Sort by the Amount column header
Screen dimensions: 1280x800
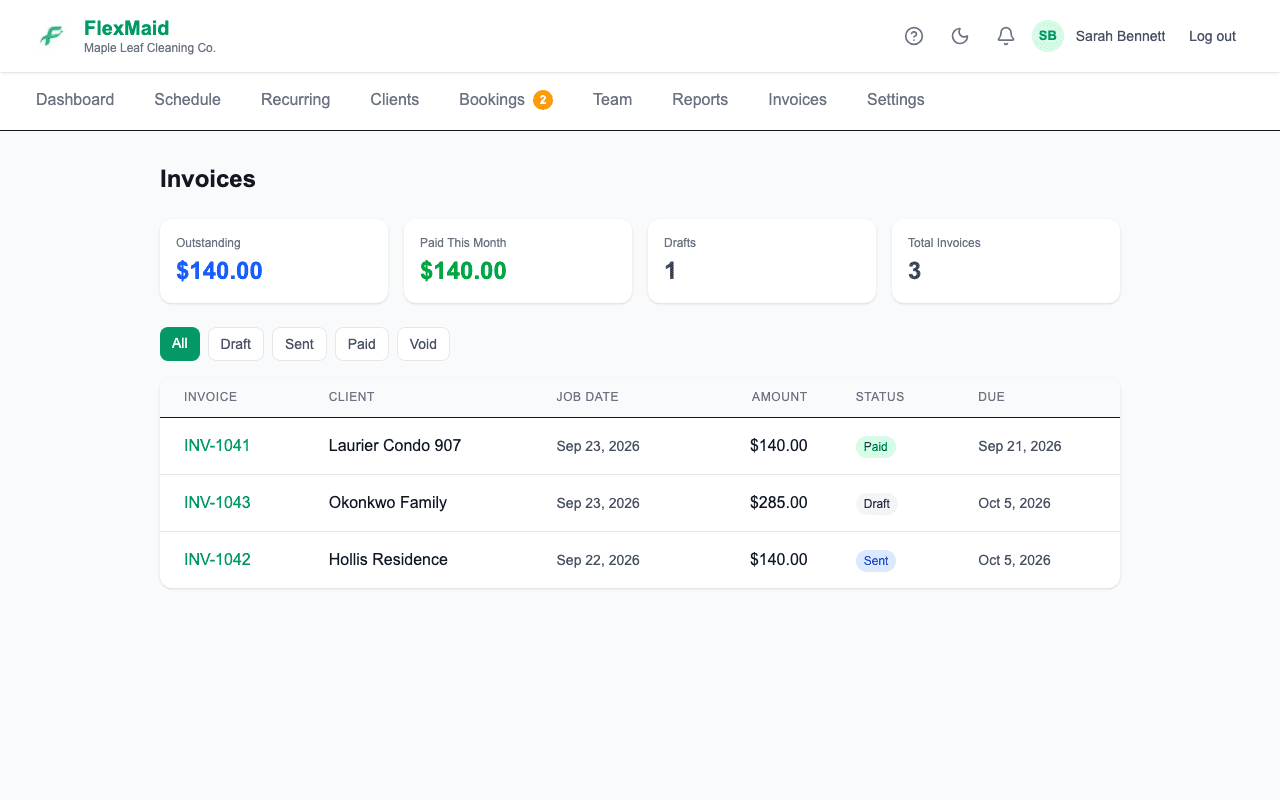tap(779, 397)
